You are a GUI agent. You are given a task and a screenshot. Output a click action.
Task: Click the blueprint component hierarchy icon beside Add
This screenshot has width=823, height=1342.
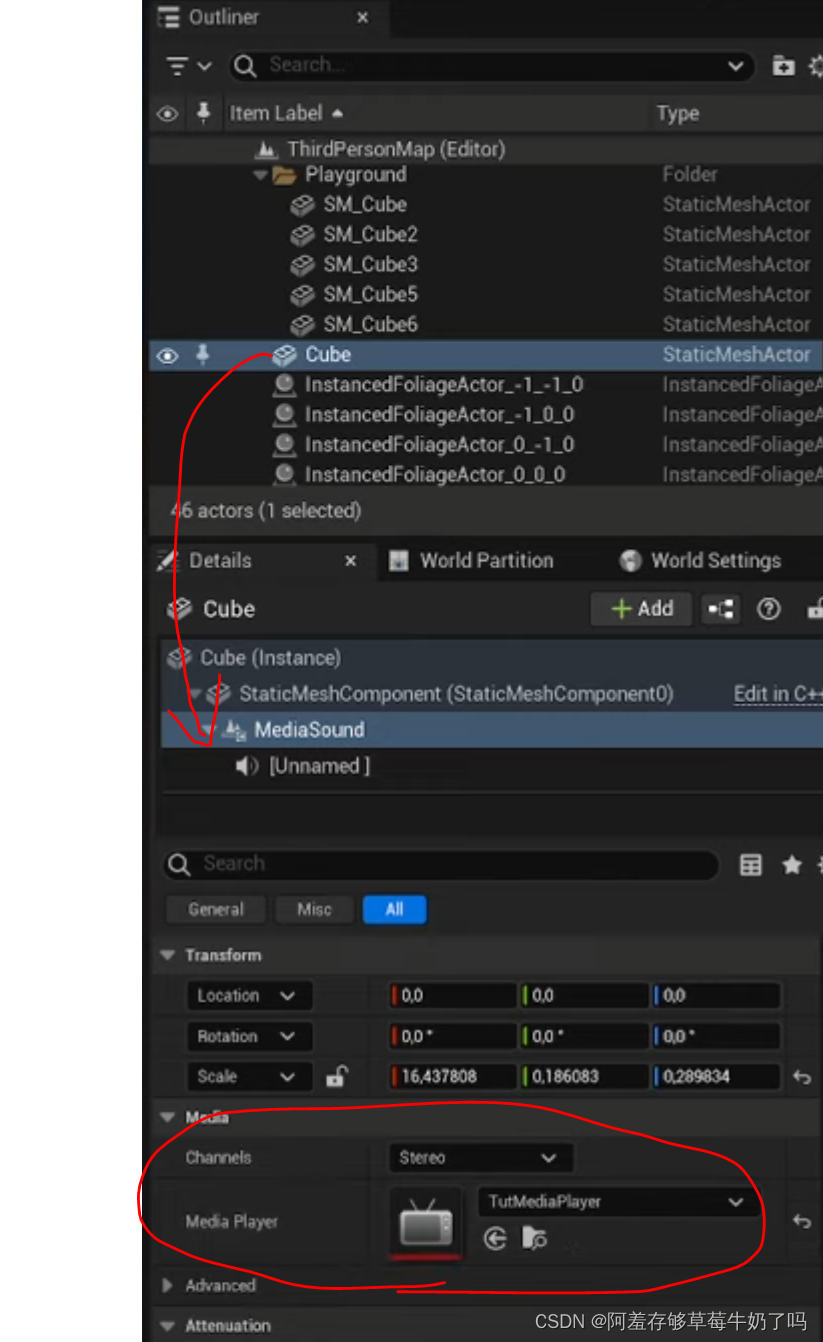coord(720,609)
